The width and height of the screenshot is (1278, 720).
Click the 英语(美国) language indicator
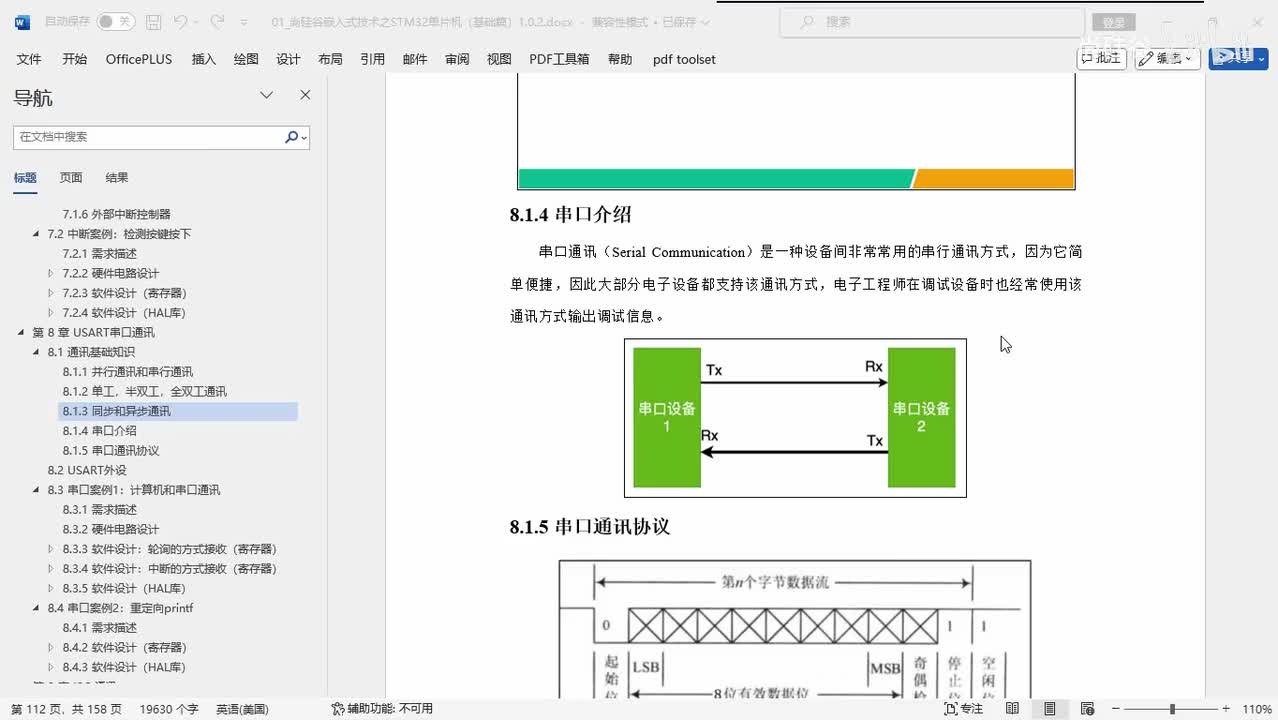coord(242,709)
